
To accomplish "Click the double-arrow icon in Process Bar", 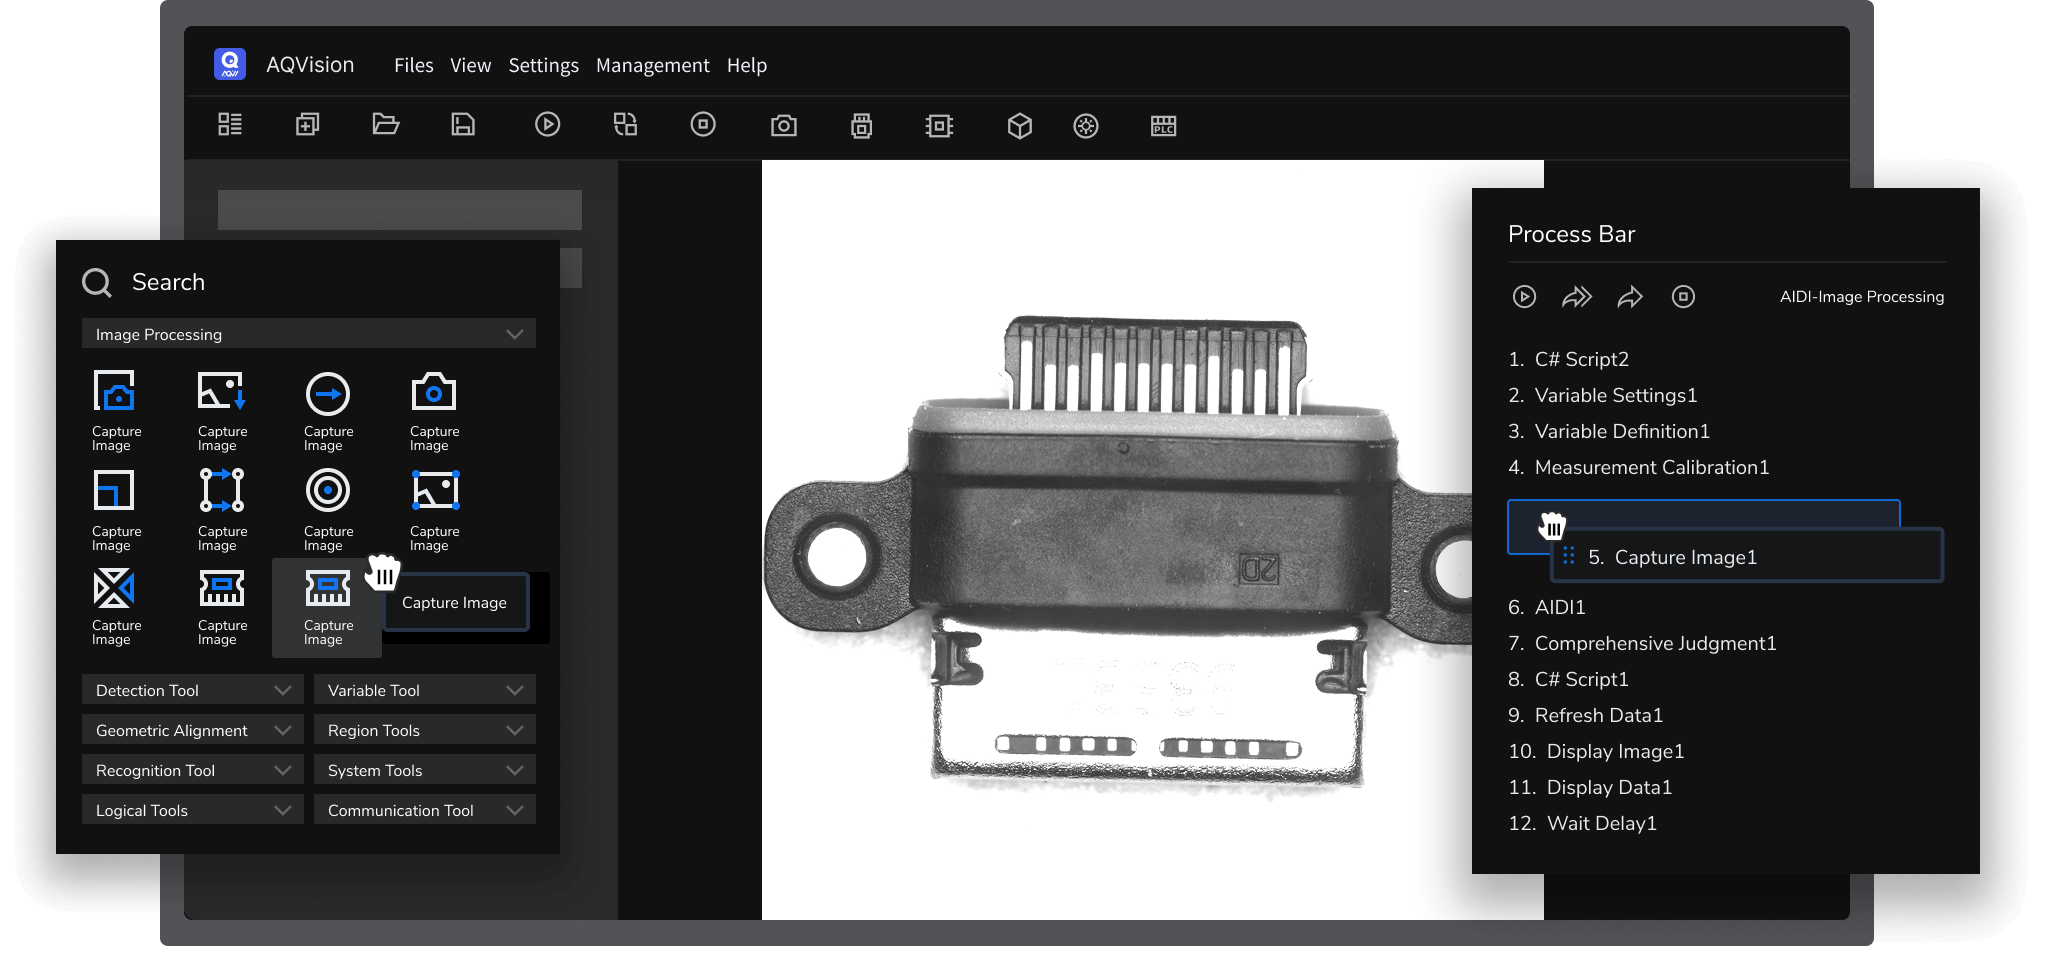I will point(1577,297).
